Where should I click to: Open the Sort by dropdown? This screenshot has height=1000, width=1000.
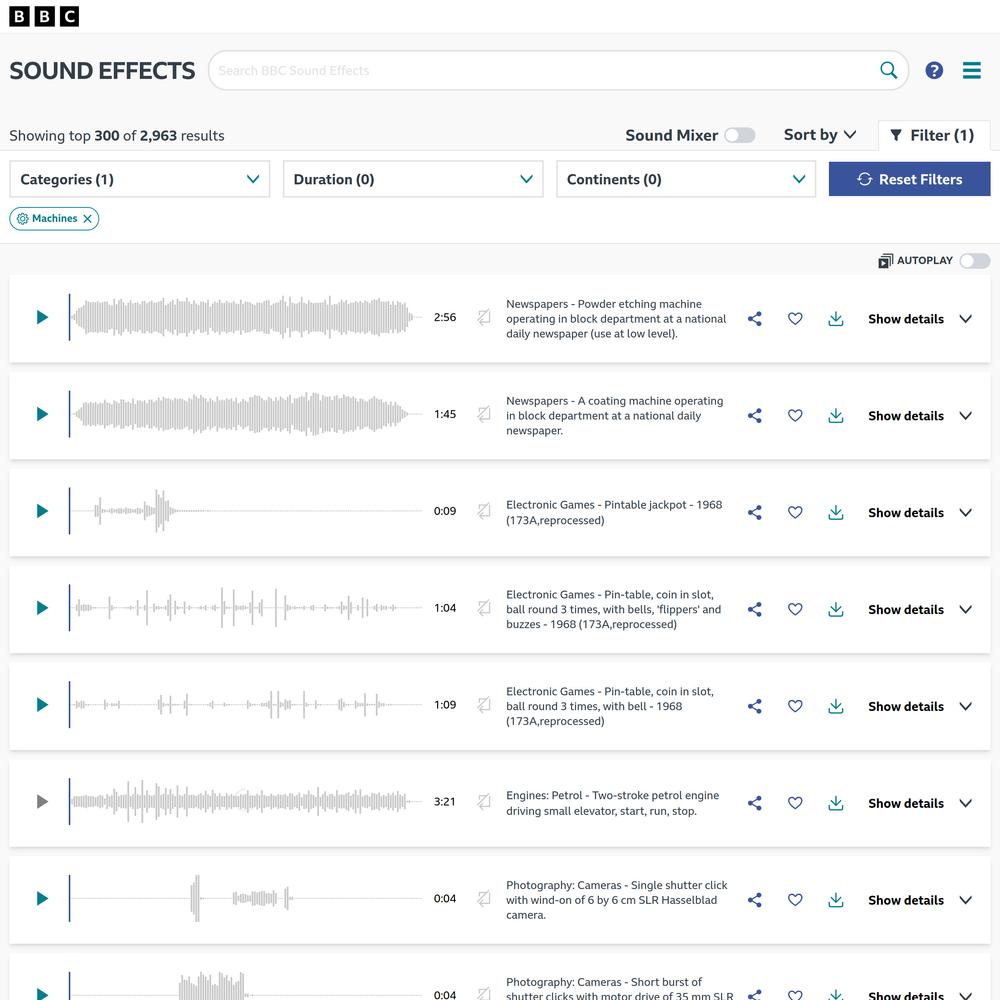(x=820, y=135)
